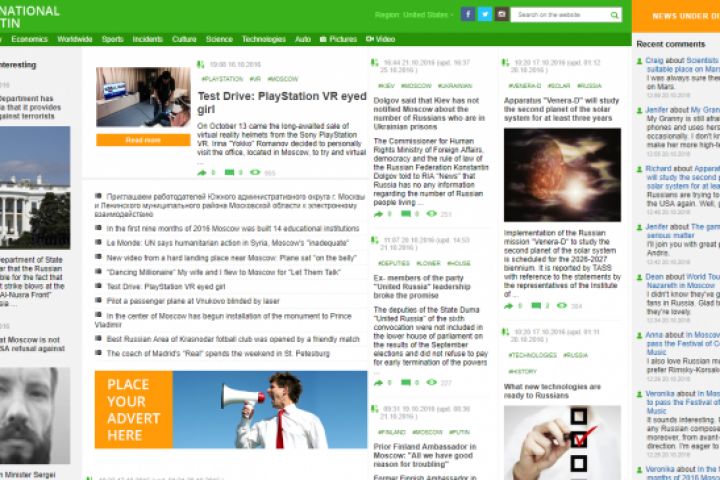Click the #TECHNOLOGIES tag

(x=532, y=356)
